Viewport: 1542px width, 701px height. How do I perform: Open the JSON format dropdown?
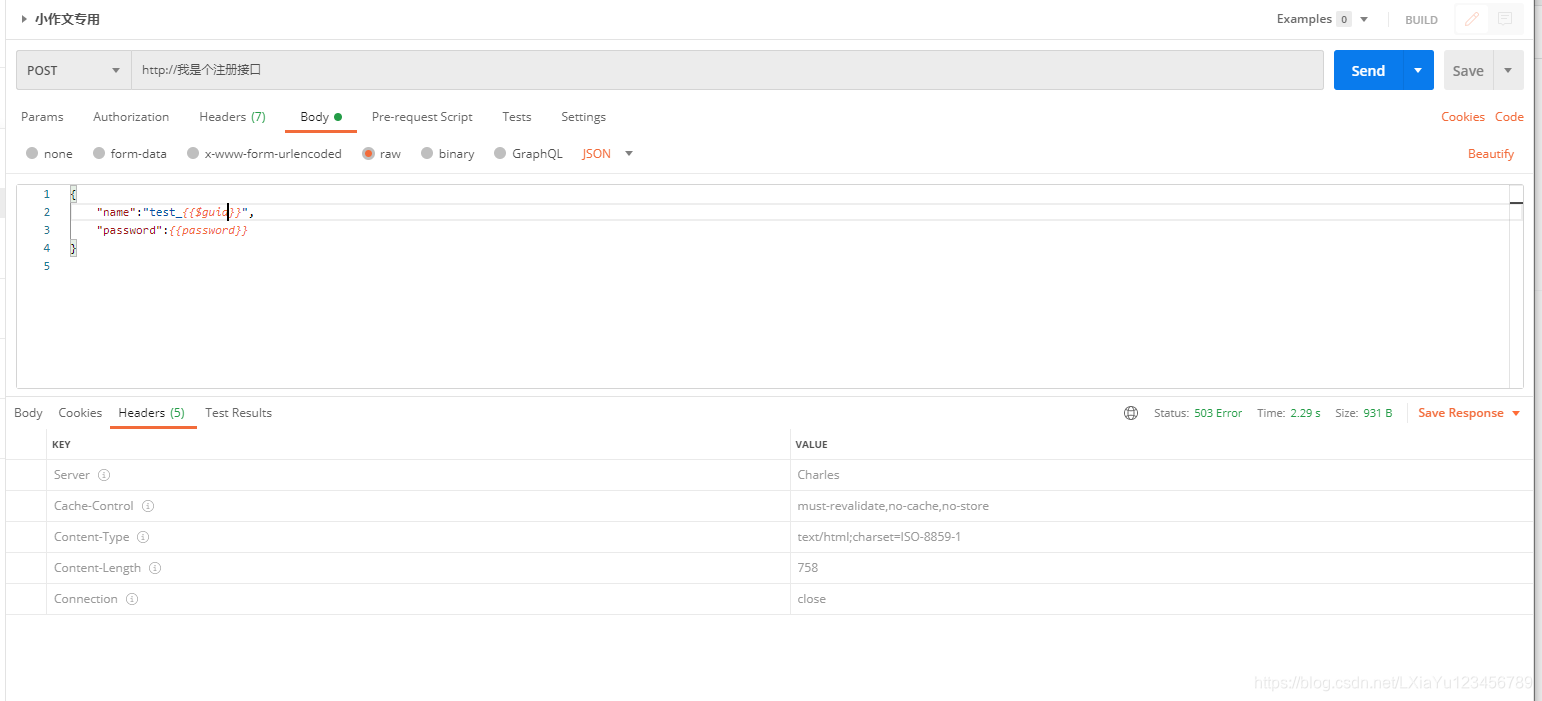[608, 154]
